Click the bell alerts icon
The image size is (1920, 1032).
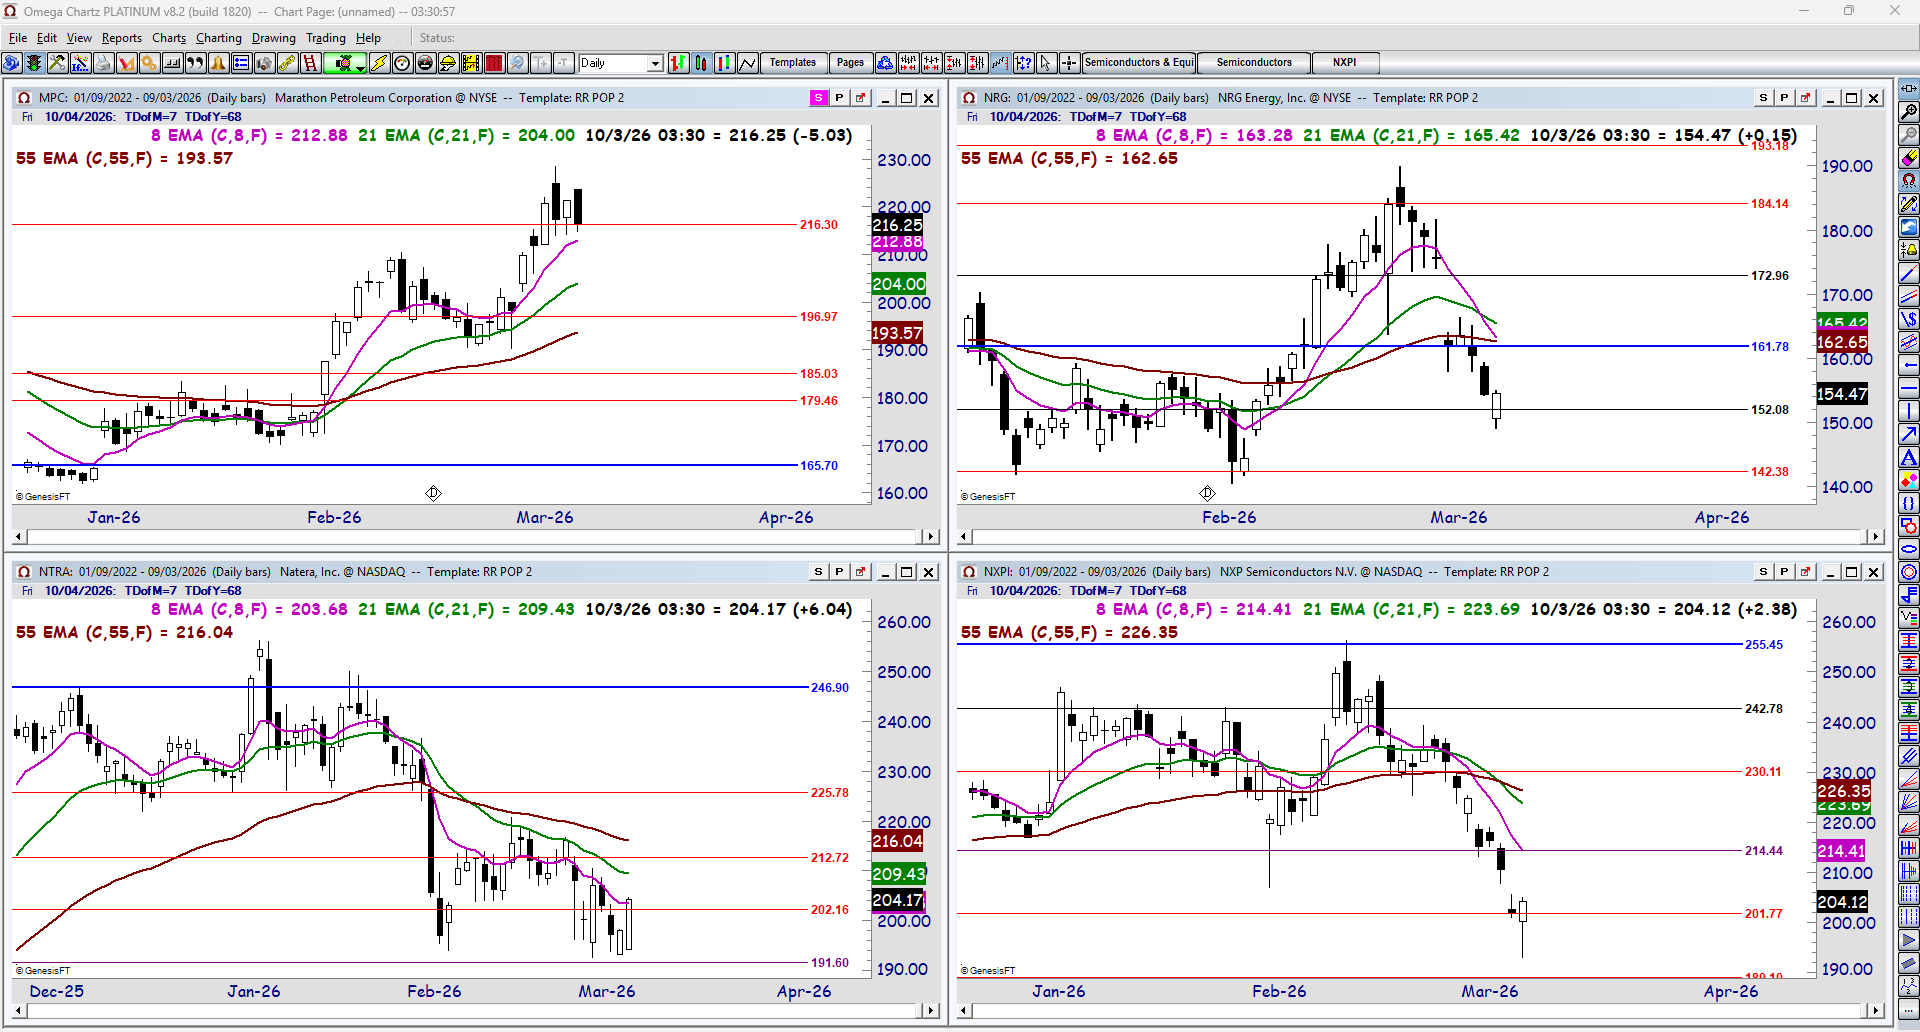coord(218,63)
